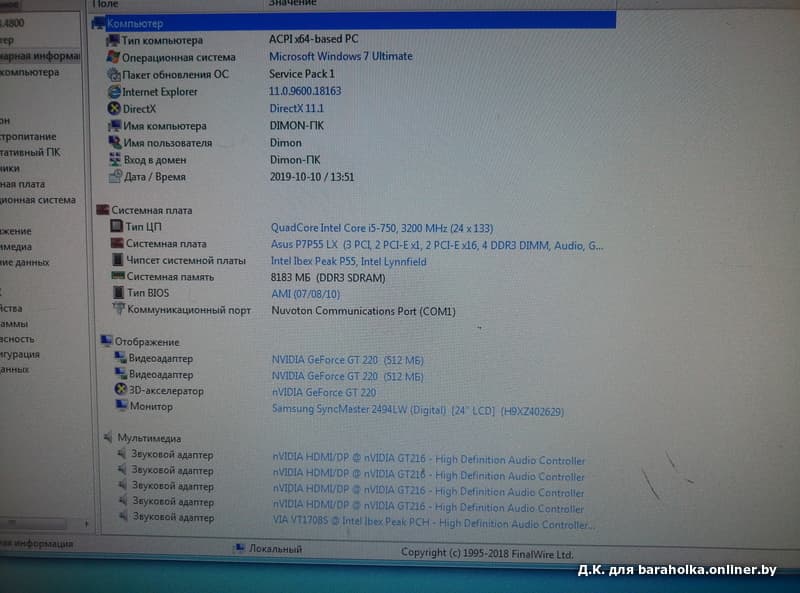This screenshot has width=800, height=593.
Task: Select the Мультимедиа group header
Action: coord(149,438)
